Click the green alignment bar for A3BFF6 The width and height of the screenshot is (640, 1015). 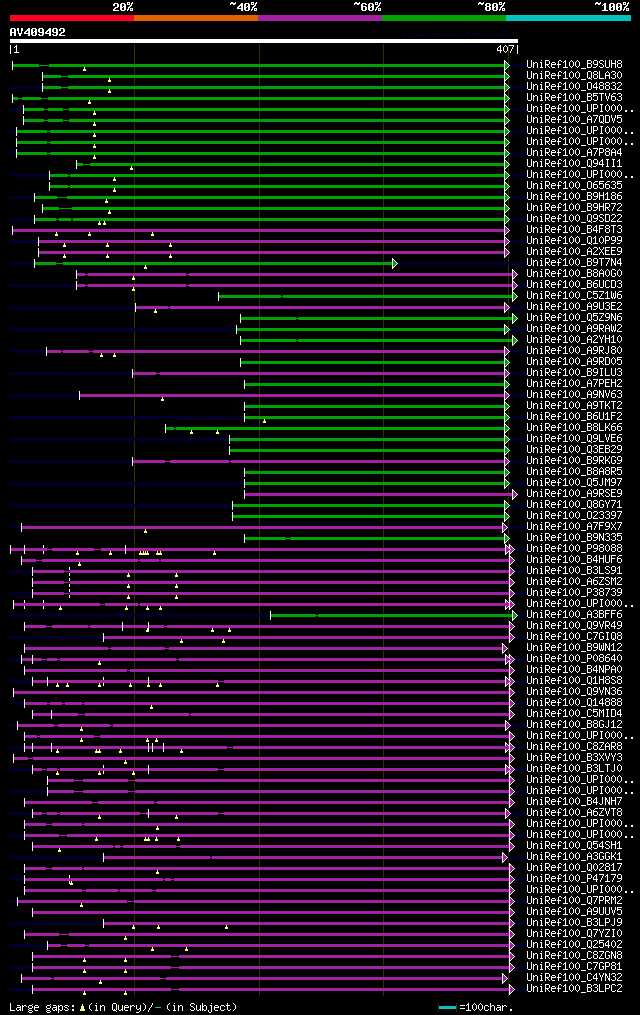click(394, 616)
